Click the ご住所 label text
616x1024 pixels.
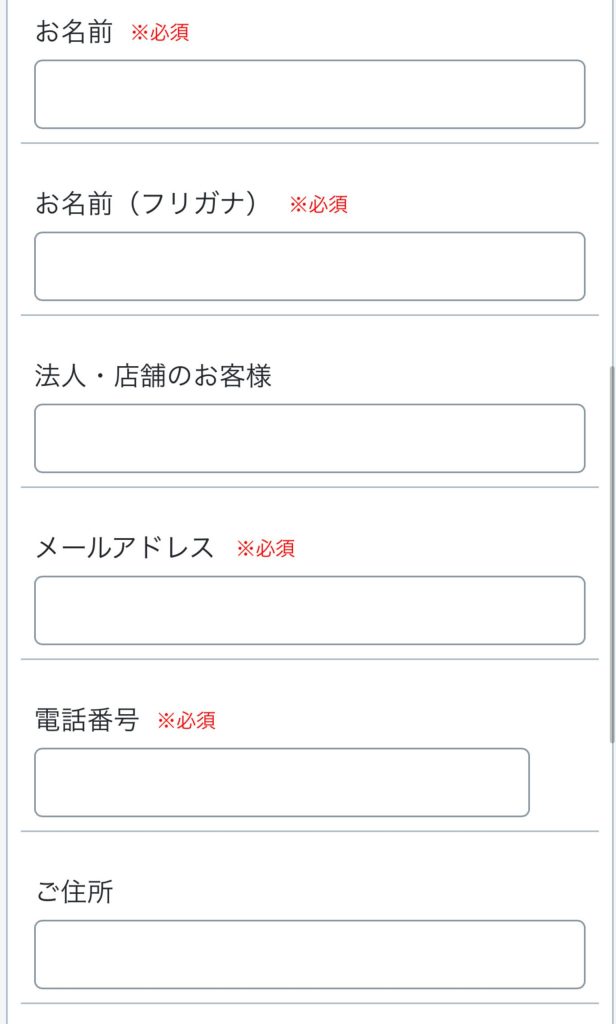point(74,892)
